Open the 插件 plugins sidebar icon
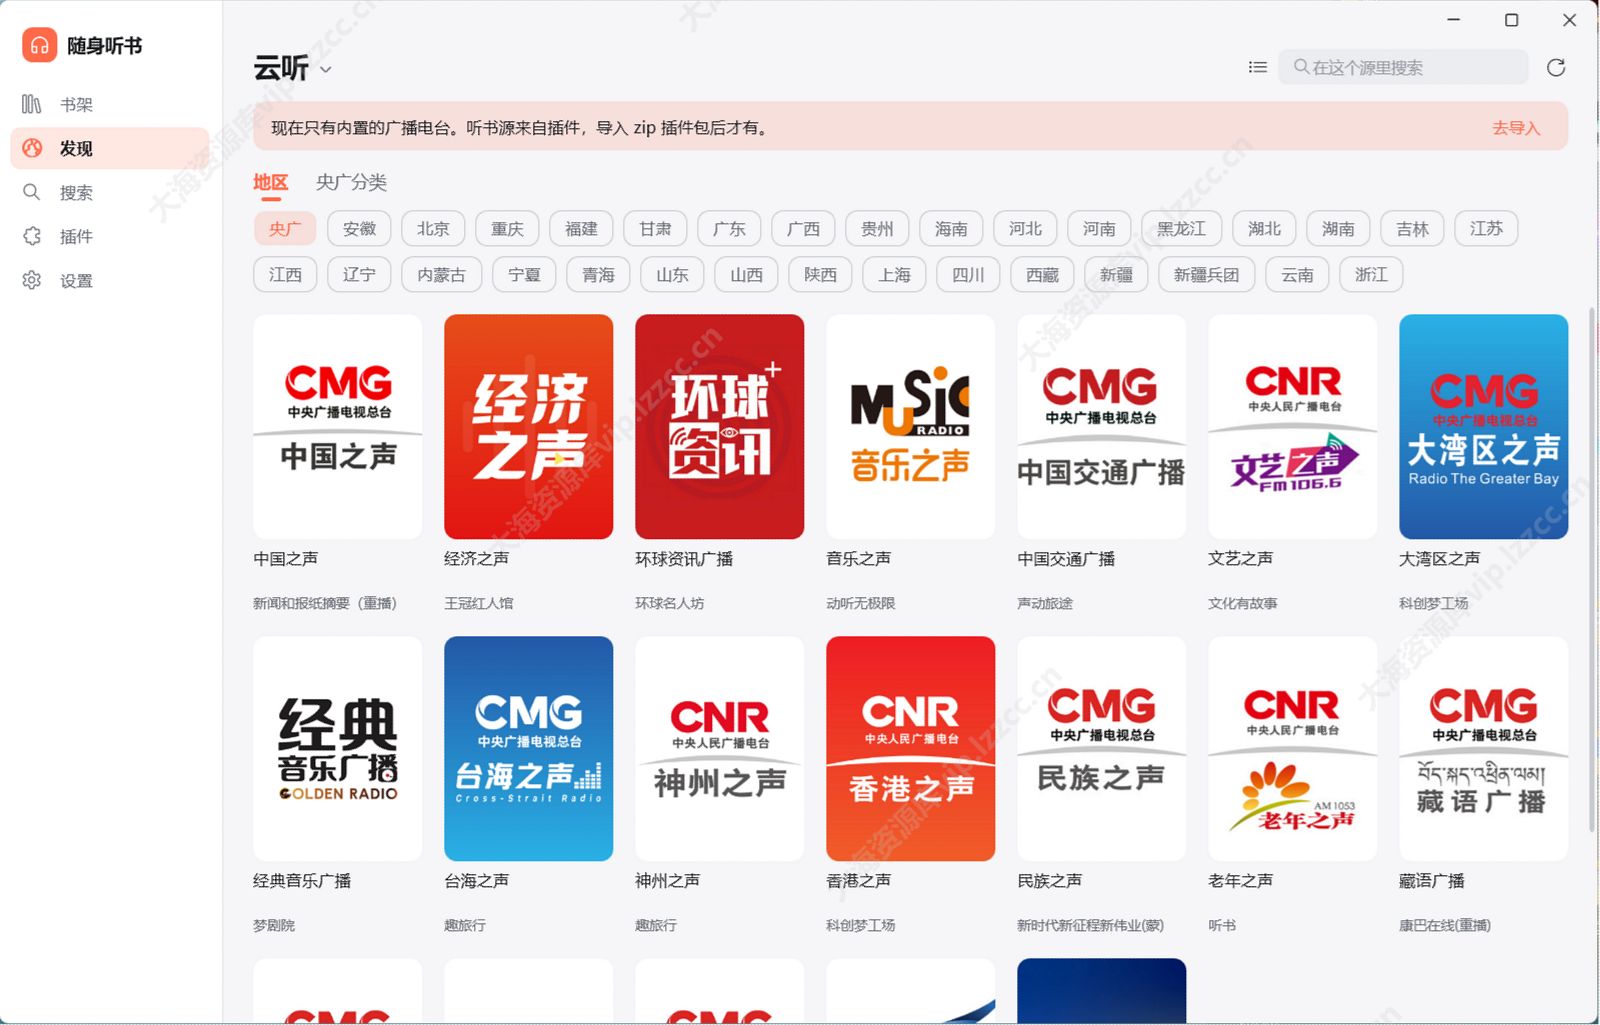The image size is (1600, 1025). click(32, 236)
